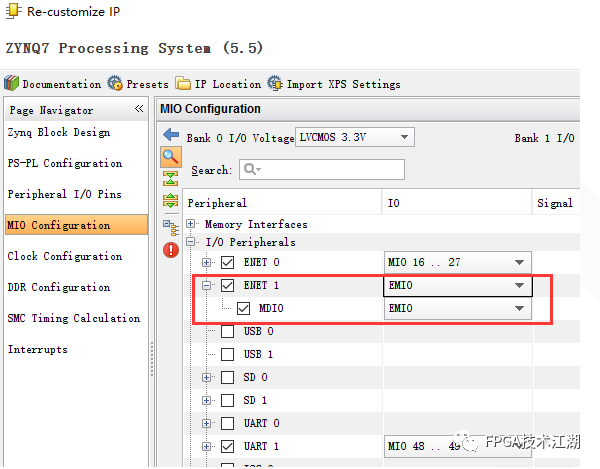Go to Zynq Block Design page

tap(59, 132)
